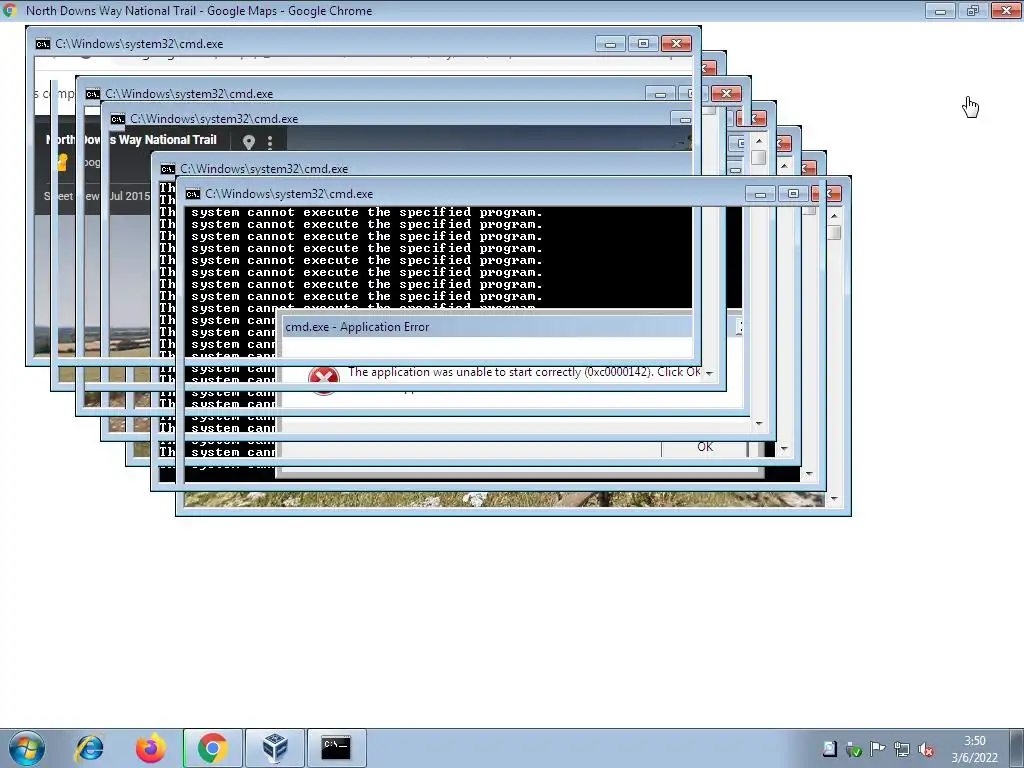
Task: Click the yellow Pegman Street View icon
Action: (x=62, y=162)
